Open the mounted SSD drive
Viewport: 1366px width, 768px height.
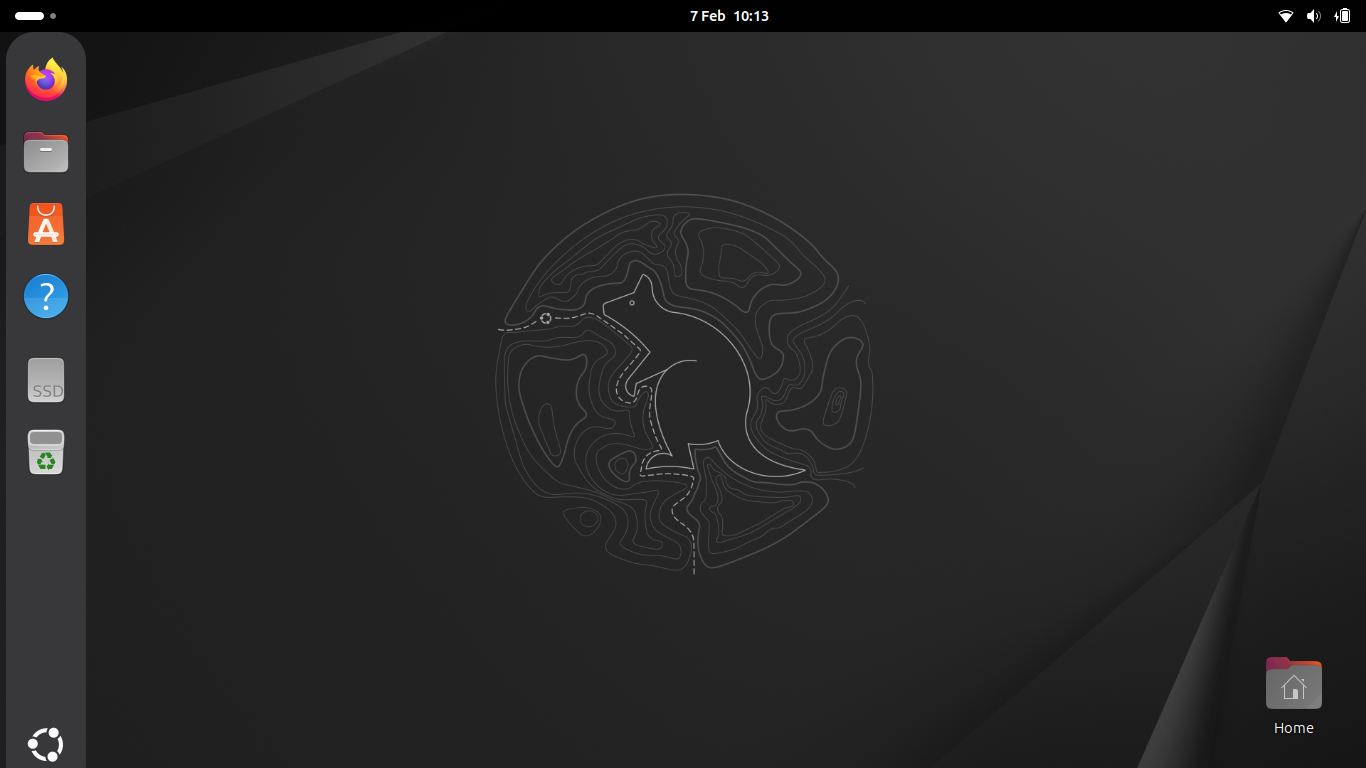[45, 380]
